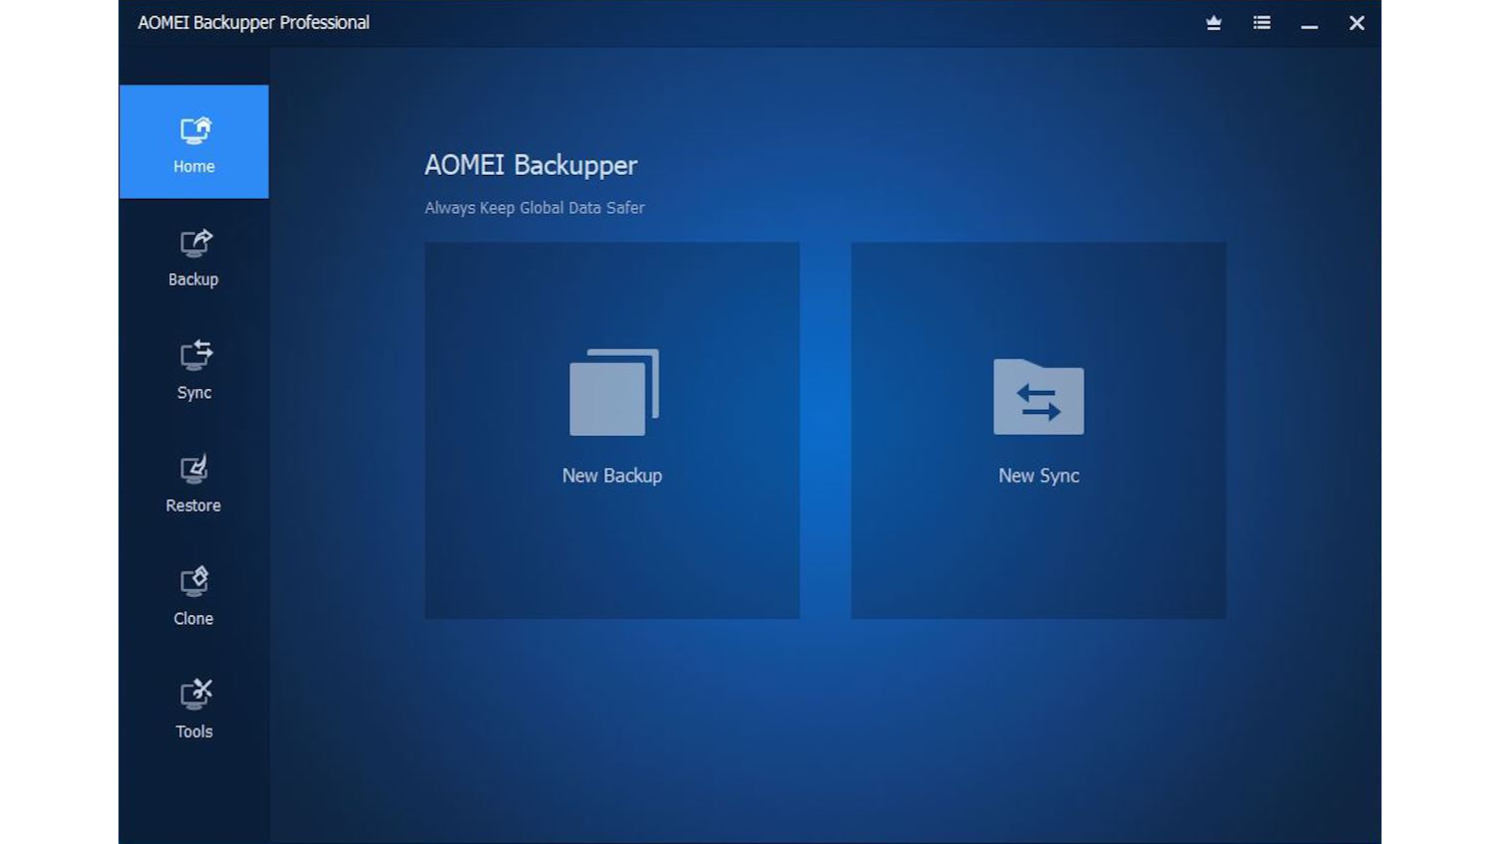The image size is (1500, 844).
Task: Click the crown upgrade icon
Action: click(1214, 22)
